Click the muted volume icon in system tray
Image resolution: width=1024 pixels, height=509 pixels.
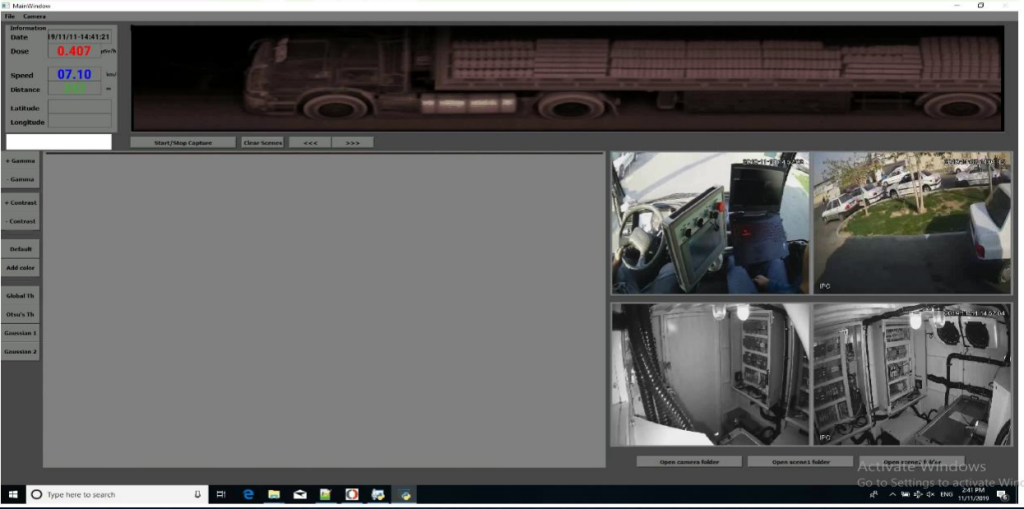point(931,494)
